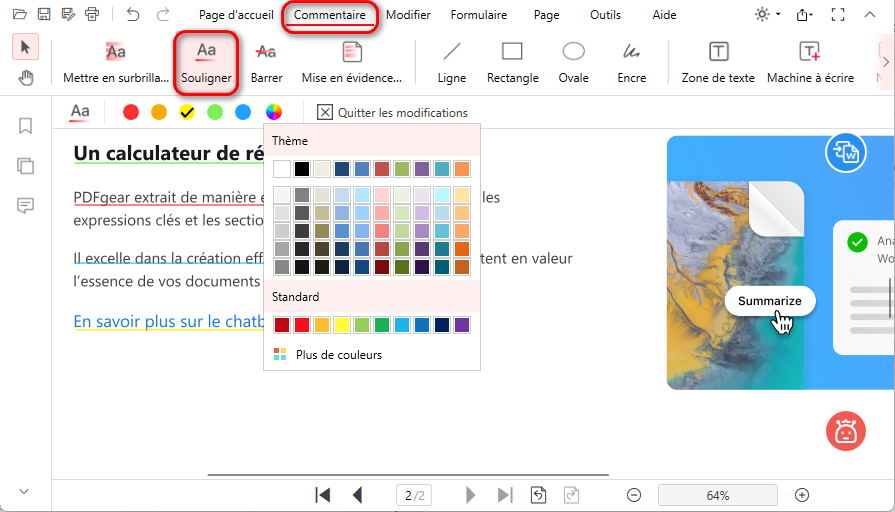Switch to the Modifier tab
Viewport: 895px width, 512px height.
[408, 15]
